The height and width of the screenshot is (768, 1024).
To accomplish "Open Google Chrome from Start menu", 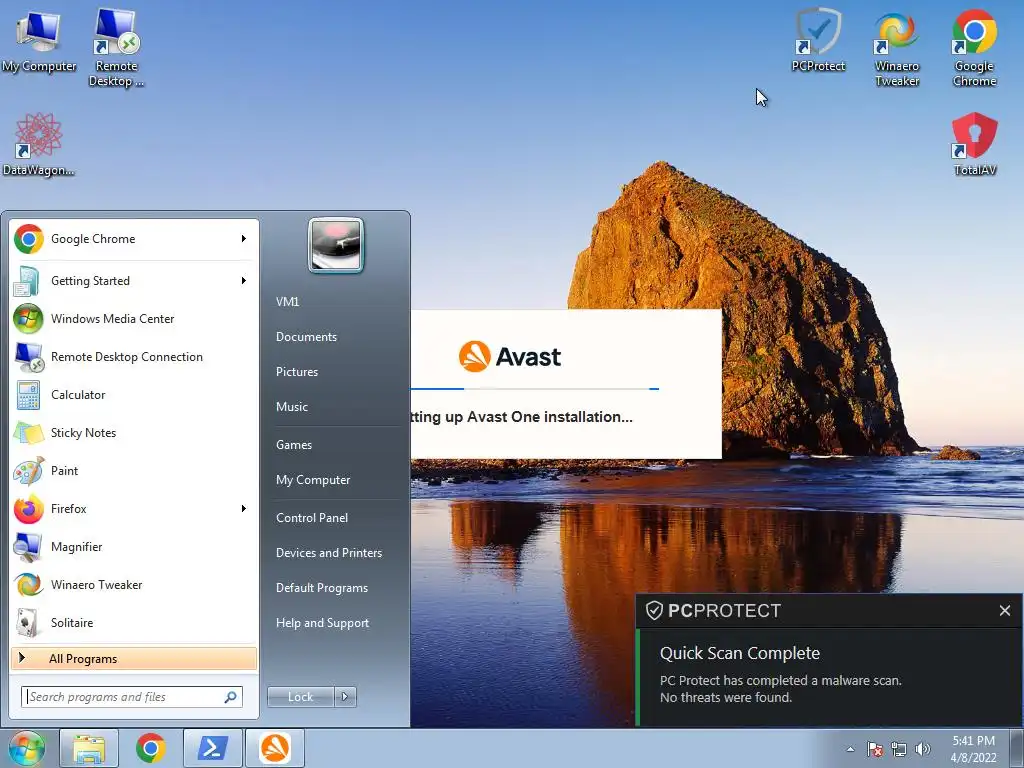I will click(x=134, y=239).
